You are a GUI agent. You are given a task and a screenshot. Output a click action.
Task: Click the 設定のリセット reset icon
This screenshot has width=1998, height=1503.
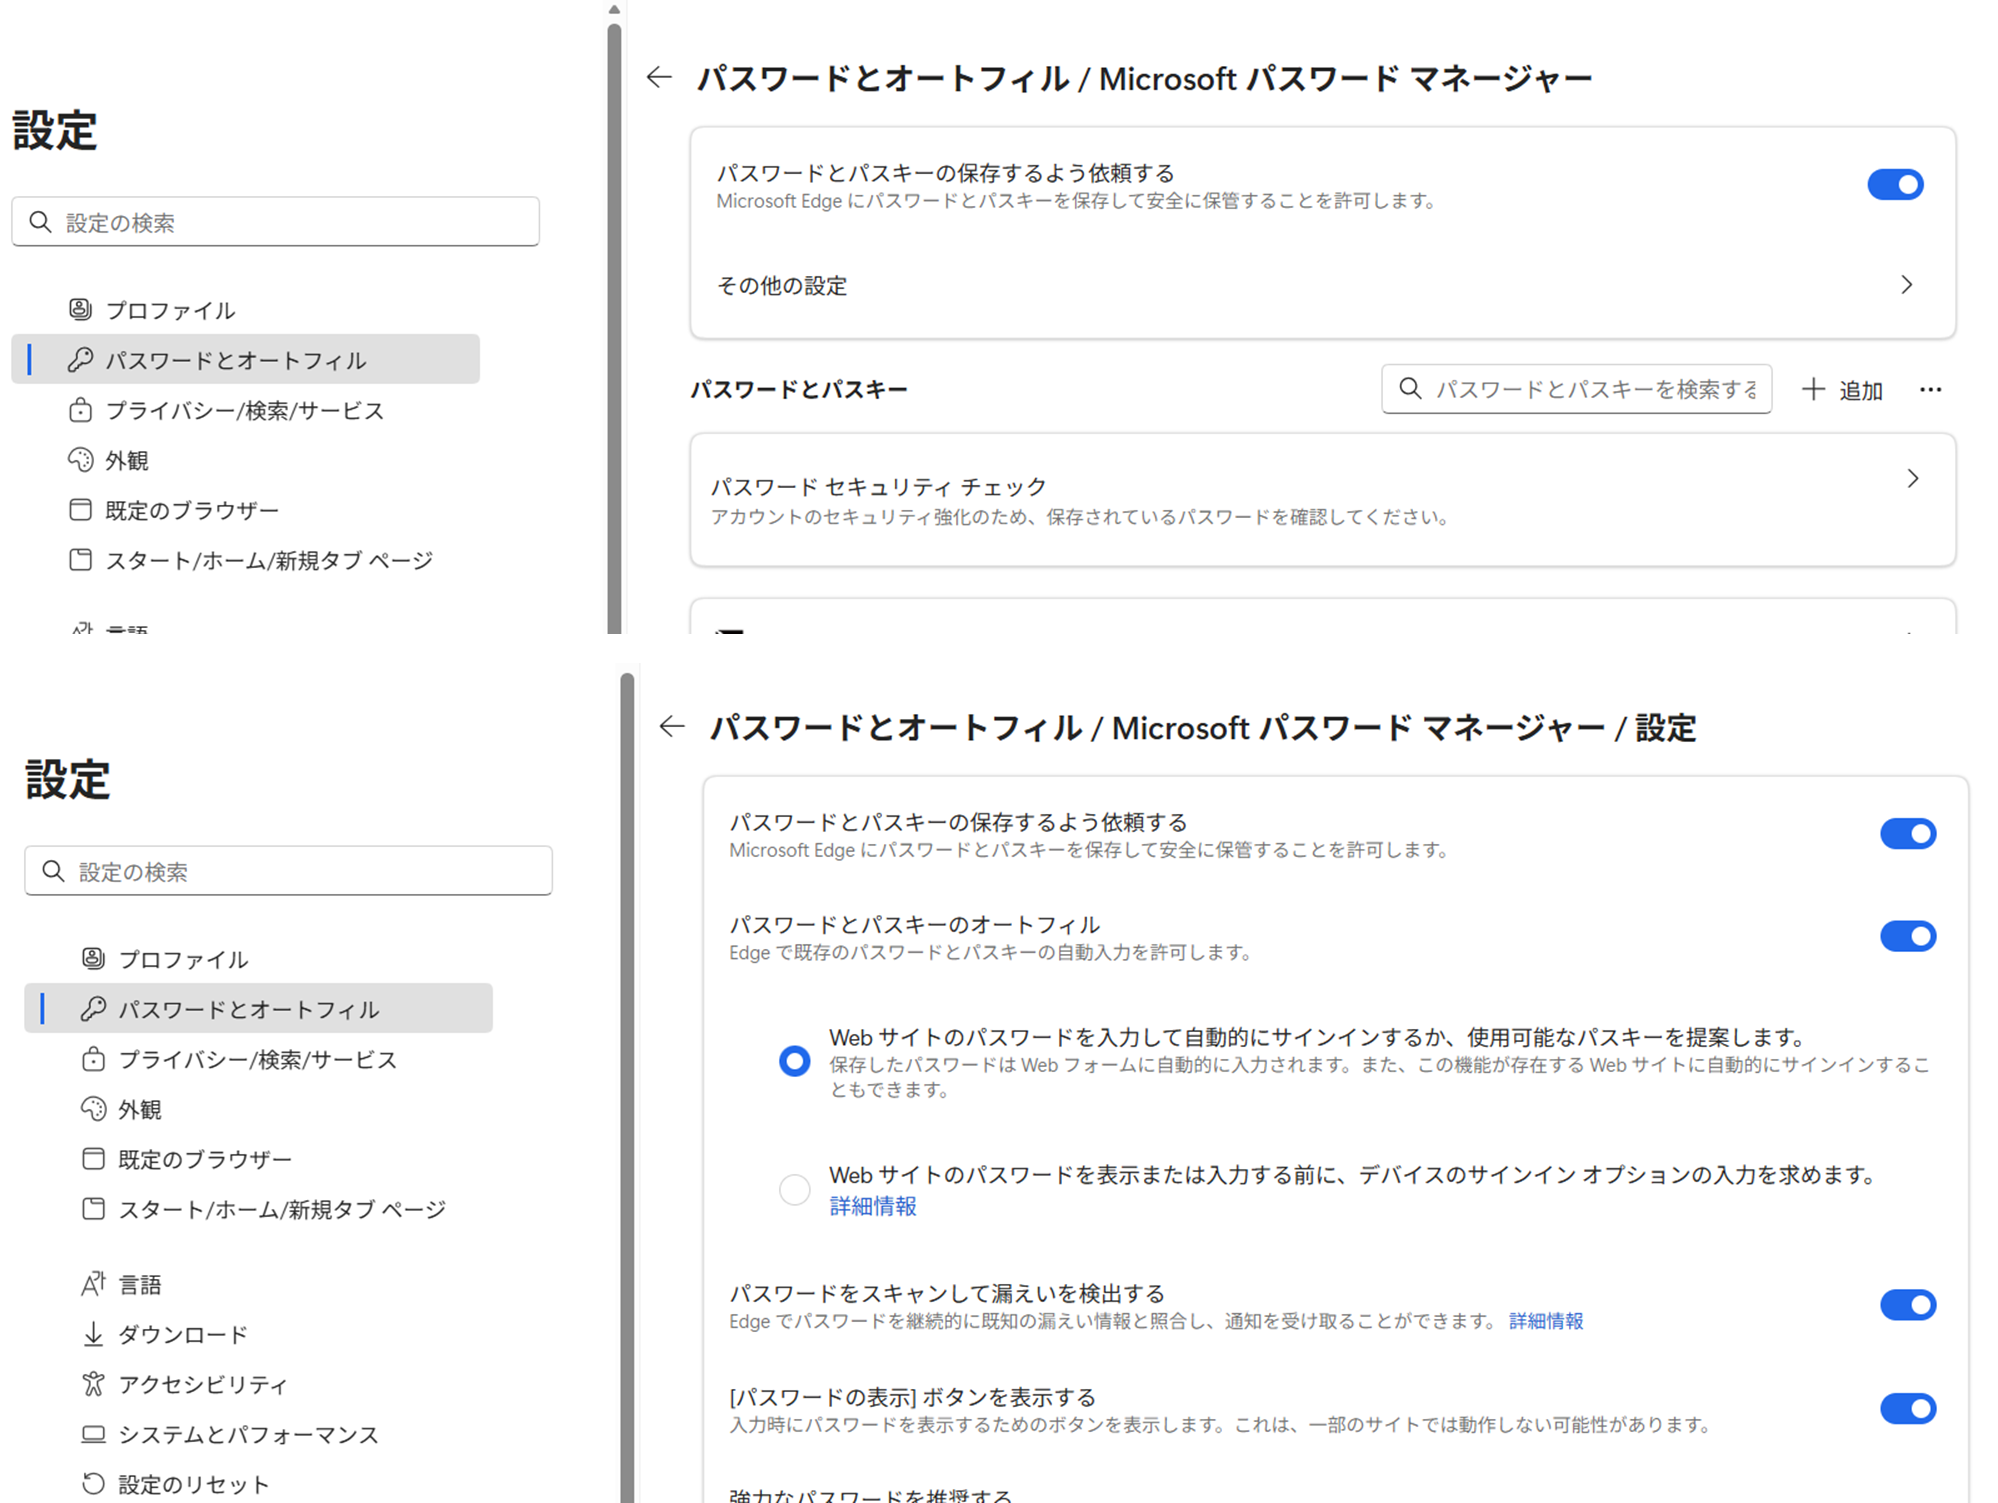tap(93, 1484)
